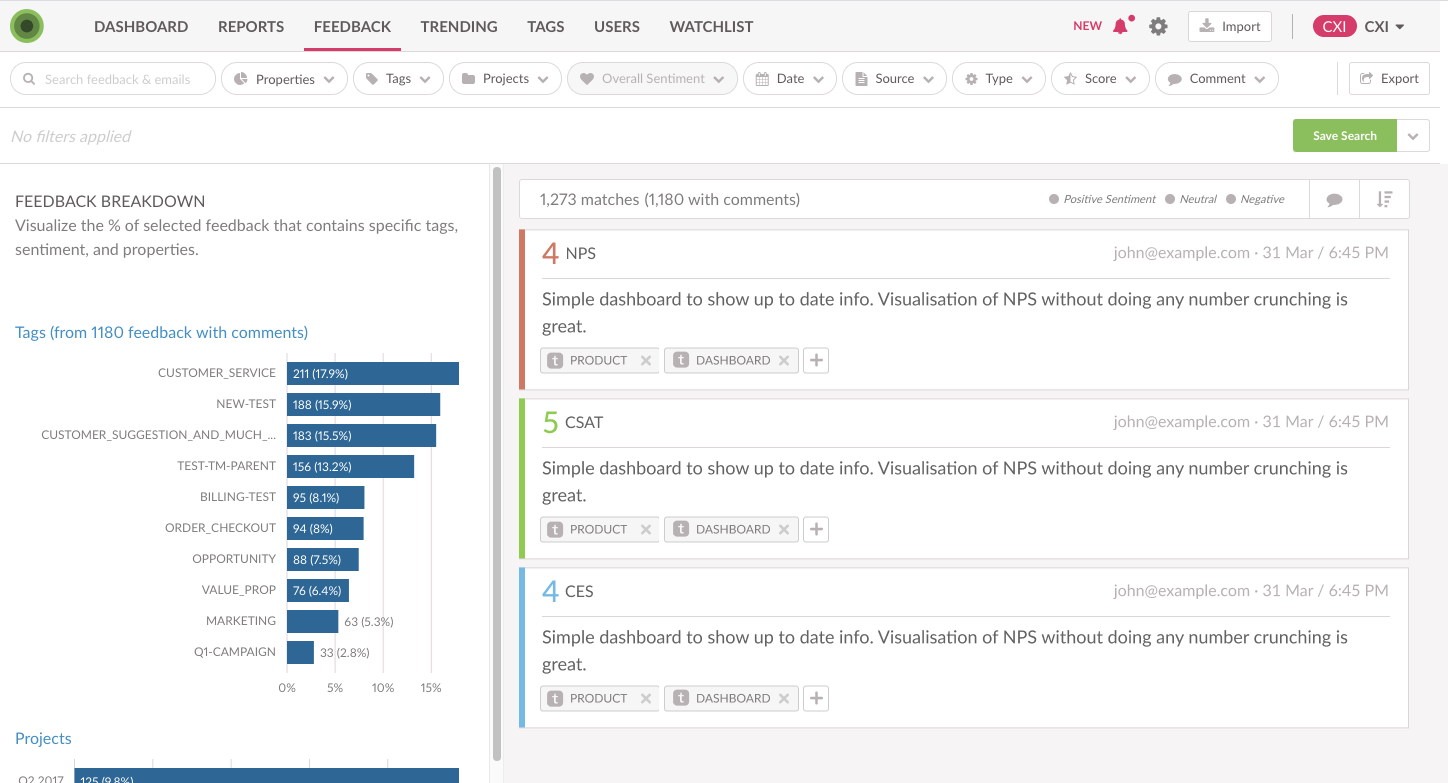Open the Watchlist tab
This screenshot has width=1448, height=783.
coord(711,27)
